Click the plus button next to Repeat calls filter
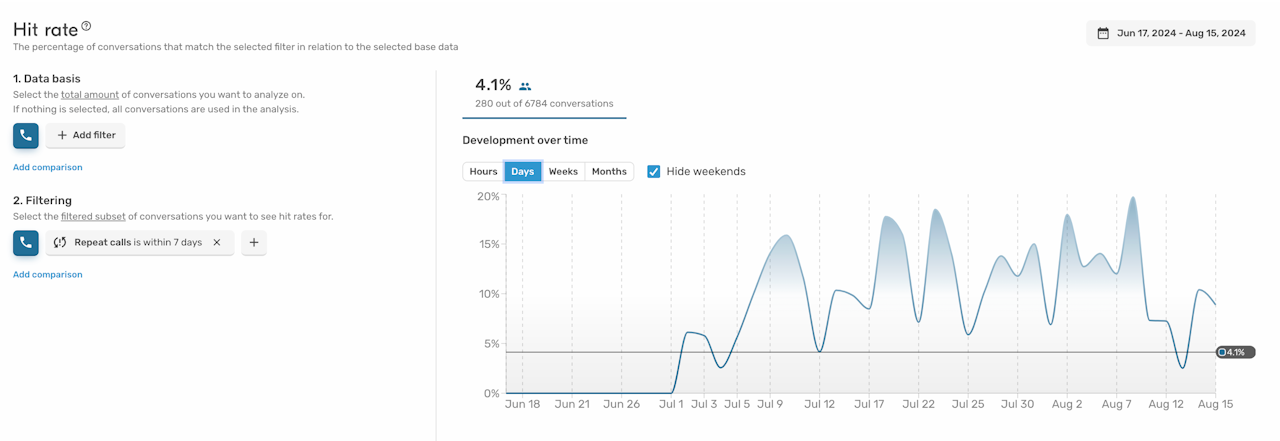 [254, 243]
